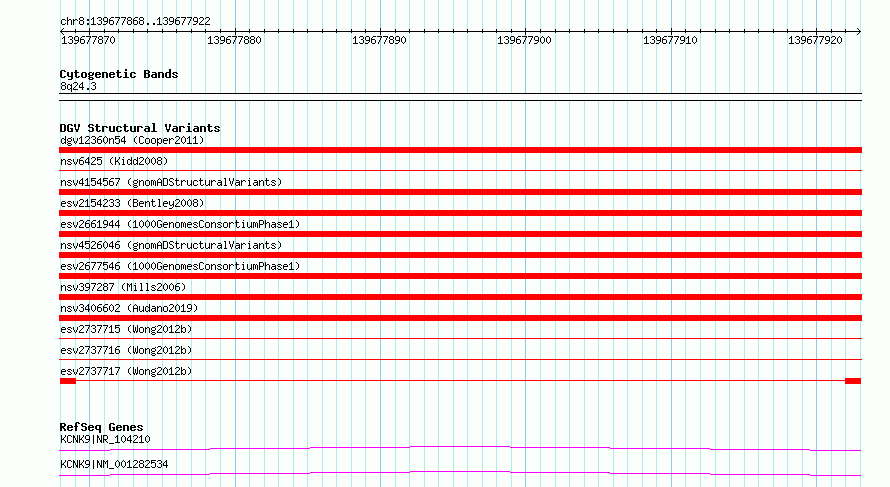Open esv2737715 (Wong2012b) variant
The width and height of the screenshot is (890, 487).
126,329
